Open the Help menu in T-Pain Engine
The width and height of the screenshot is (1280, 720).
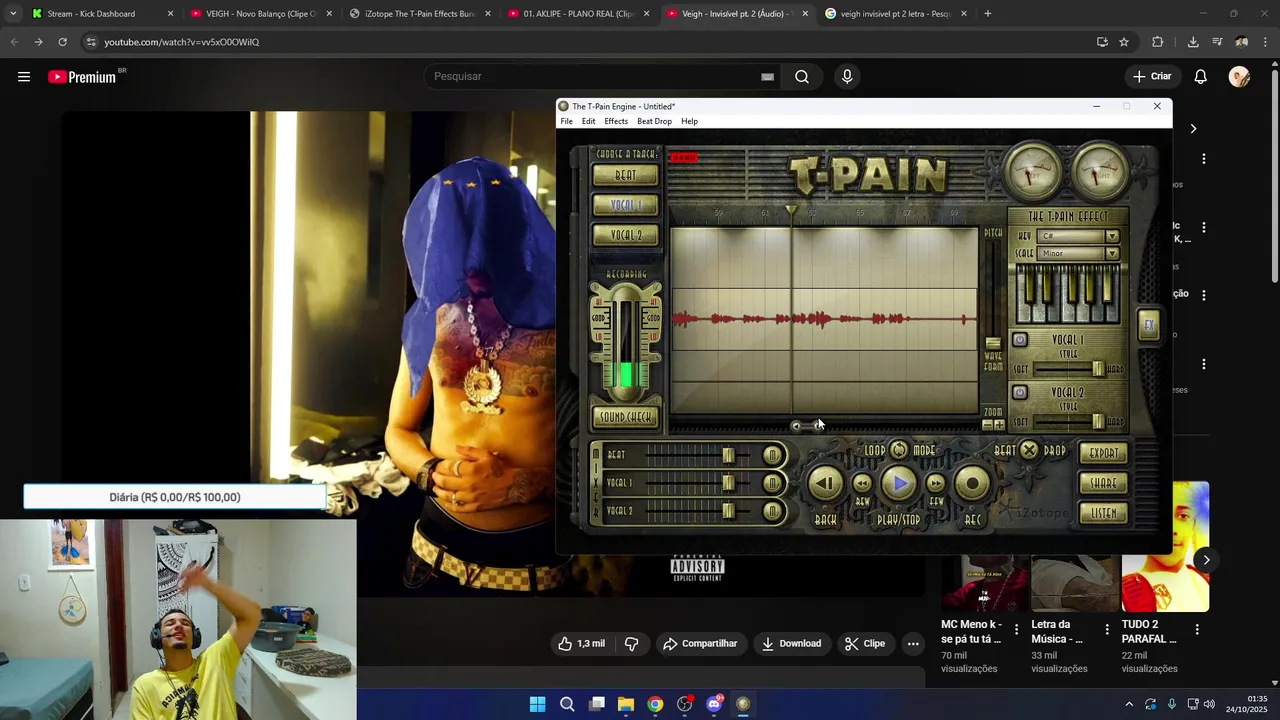(689, 121)
